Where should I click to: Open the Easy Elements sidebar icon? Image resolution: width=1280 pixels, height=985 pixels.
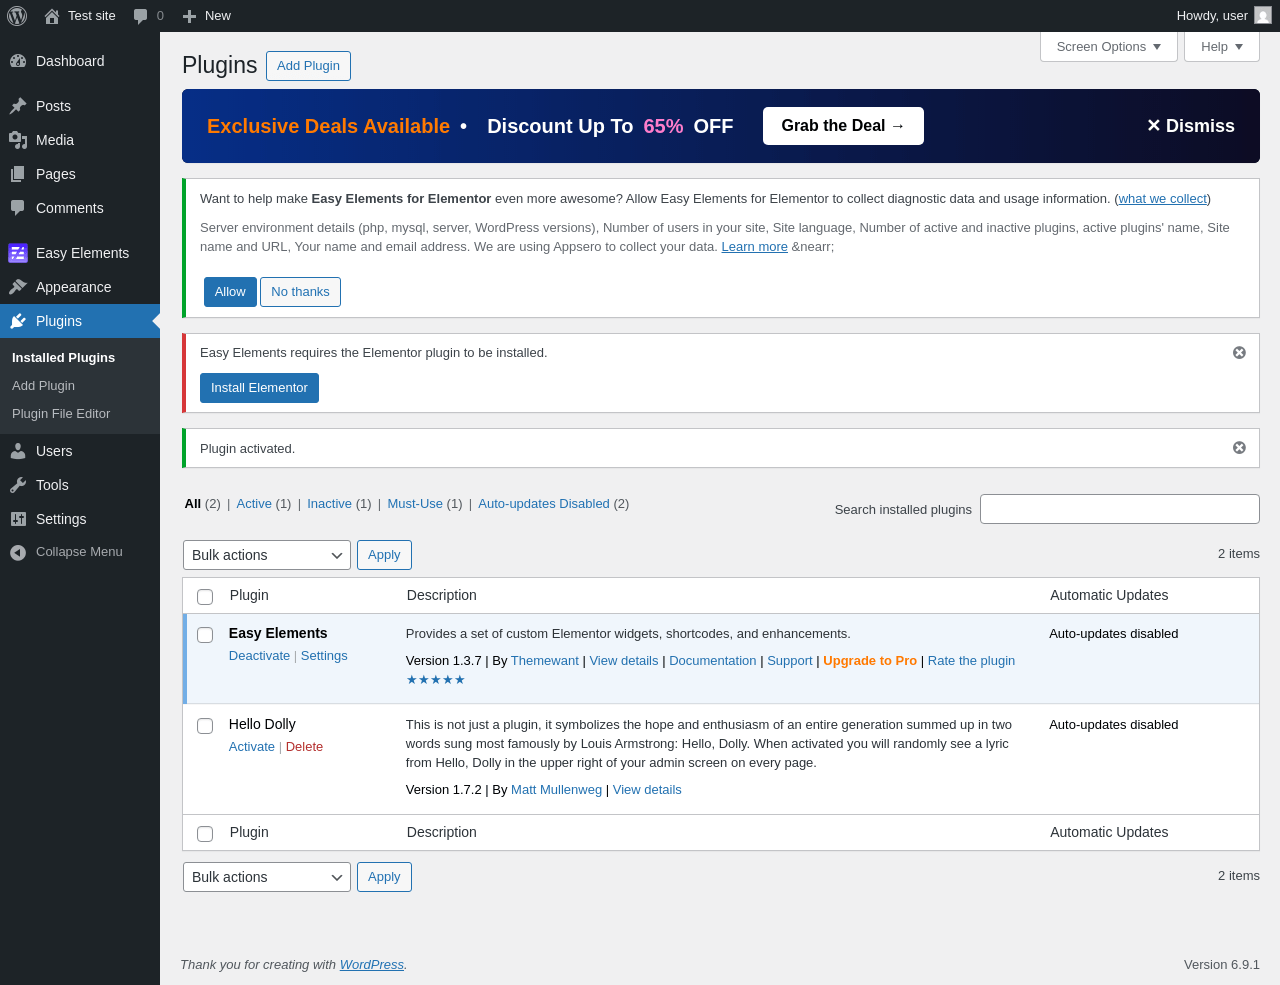(x=18, y=253)
